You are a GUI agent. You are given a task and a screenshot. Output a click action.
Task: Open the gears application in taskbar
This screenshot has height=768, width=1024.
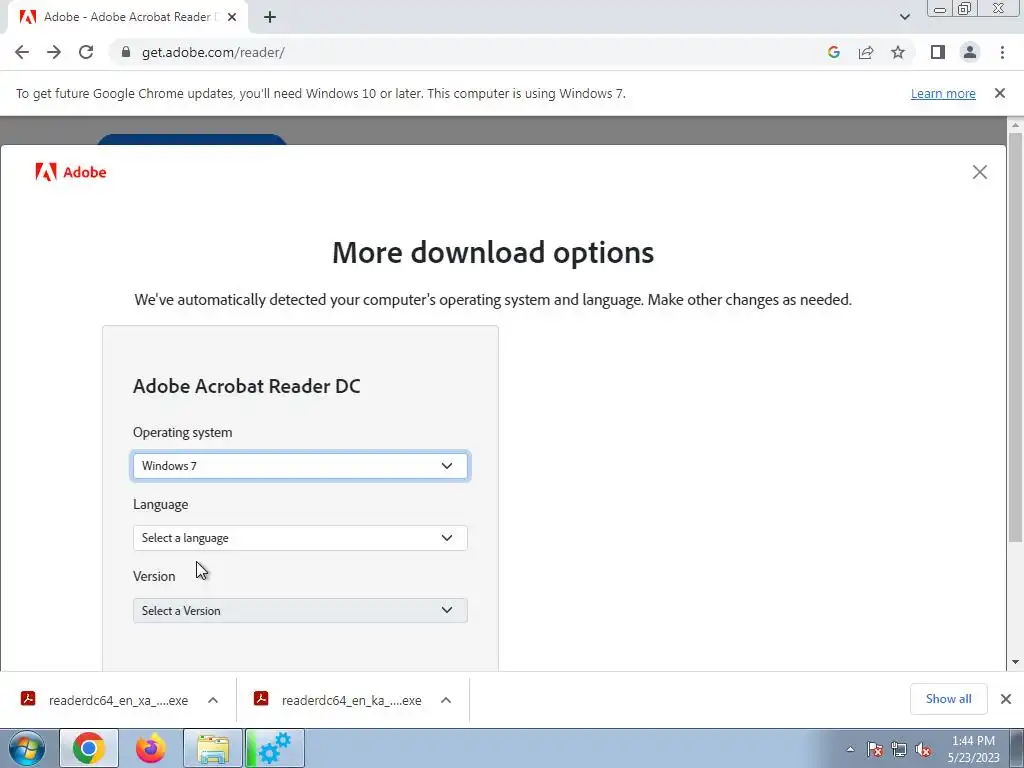274,748
